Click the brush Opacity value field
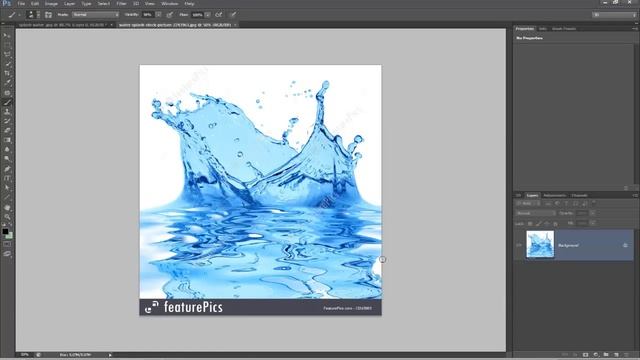 click(x=148, y=15)
